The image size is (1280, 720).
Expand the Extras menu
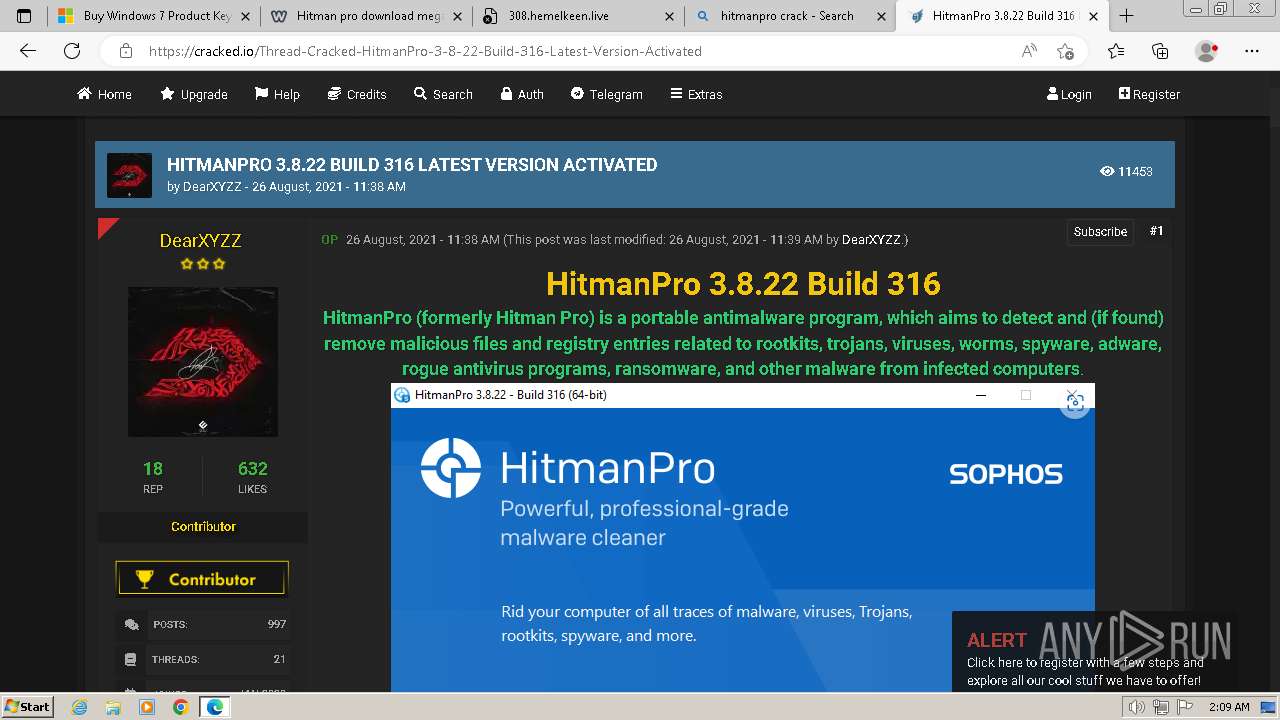click(696, 94)
